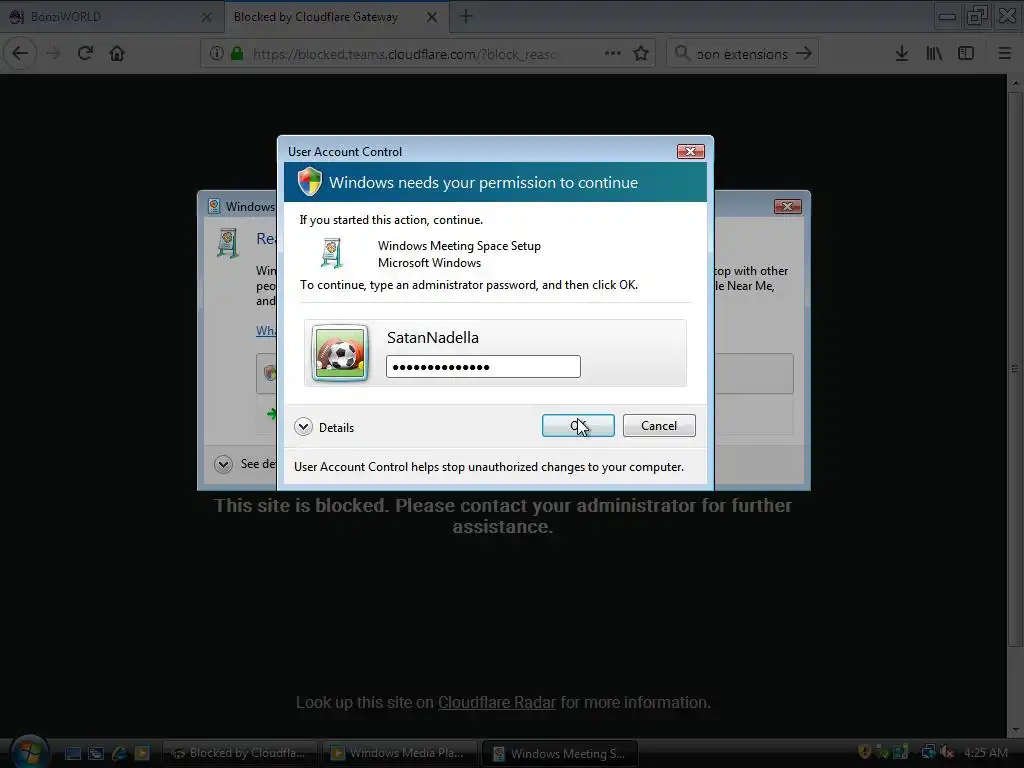The width and height of the screenshot is (1024, 768).
Task: Click the network icon in system tray
Action: click(x=927, y=752)
